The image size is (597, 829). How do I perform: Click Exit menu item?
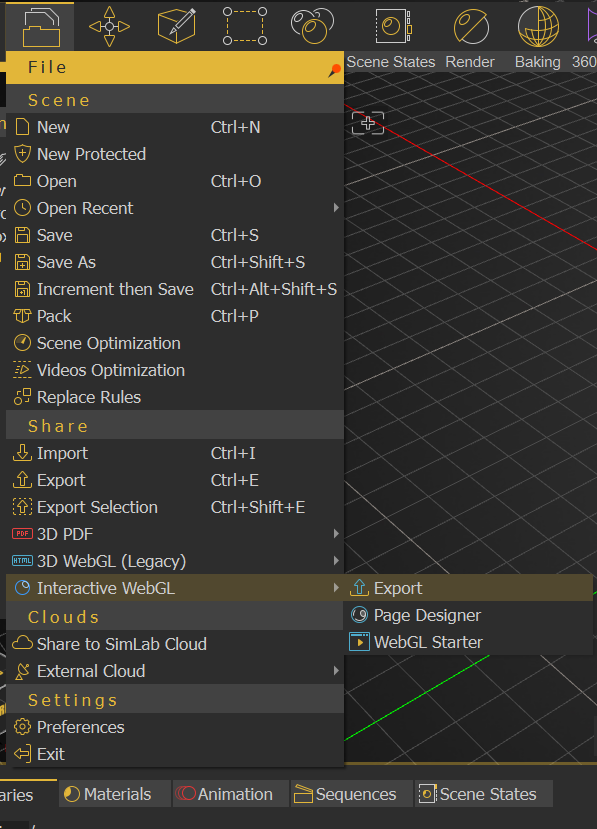(x=175, y=753)
